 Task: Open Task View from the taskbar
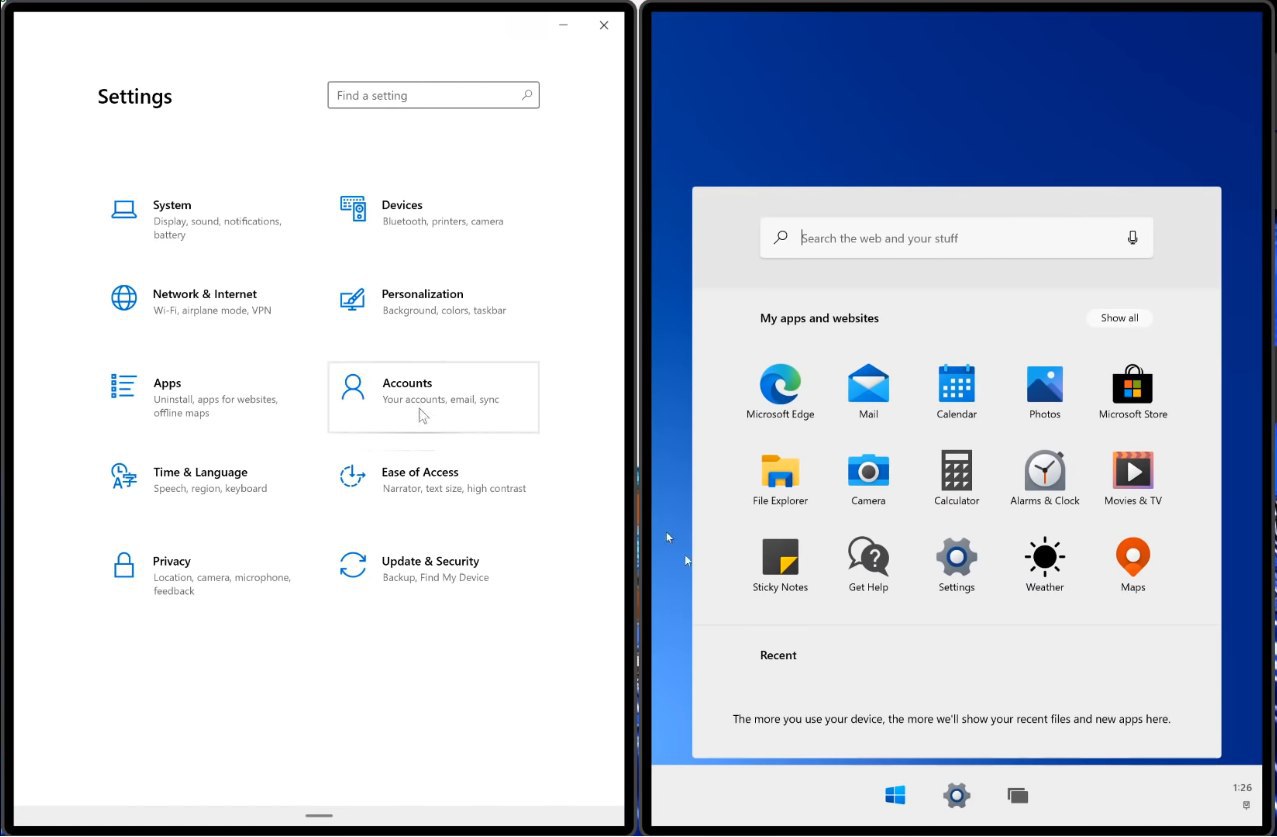click(1018, 796)
